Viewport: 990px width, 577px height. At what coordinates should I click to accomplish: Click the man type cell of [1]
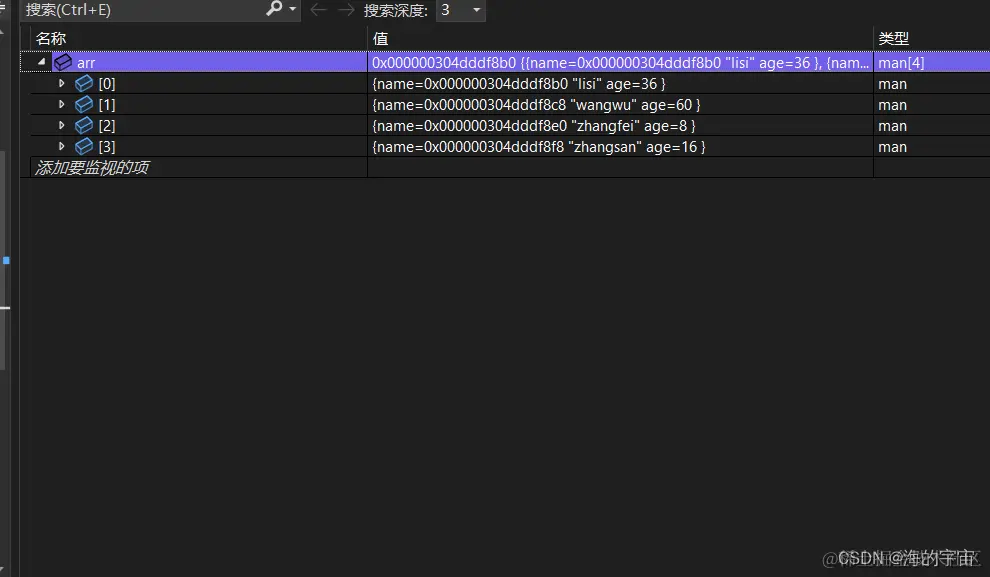[x=892, y=105]
